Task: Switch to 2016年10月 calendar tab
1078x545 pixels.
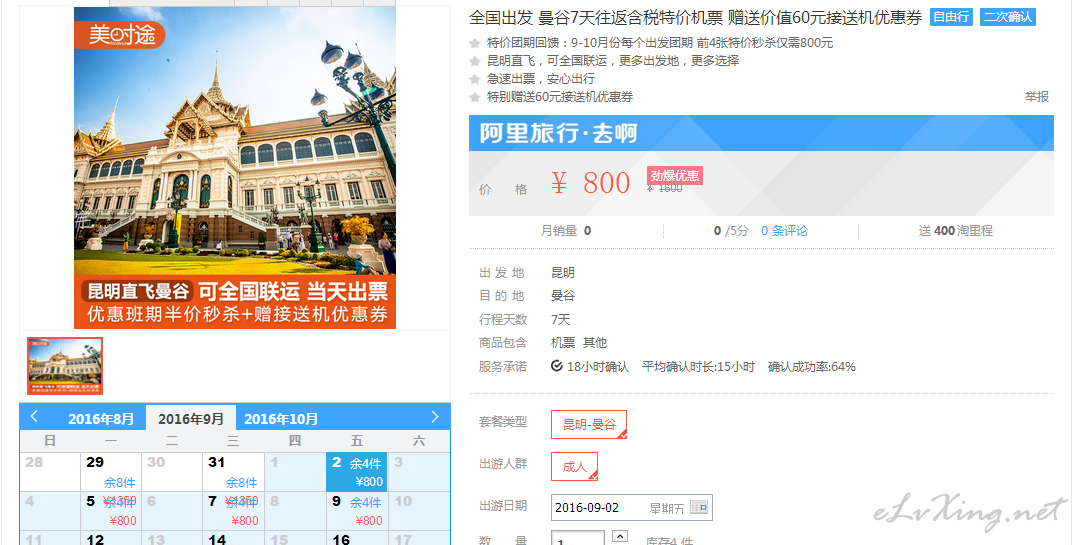Action: pos(281,419)
